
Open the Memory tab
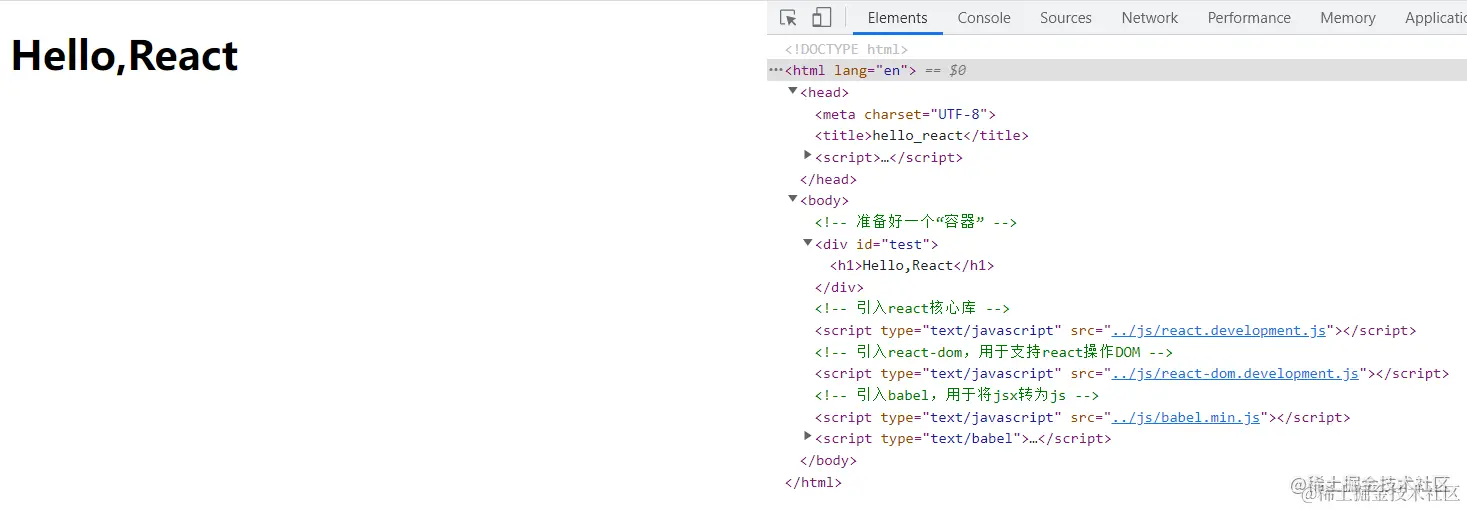tap(1348, 18)
